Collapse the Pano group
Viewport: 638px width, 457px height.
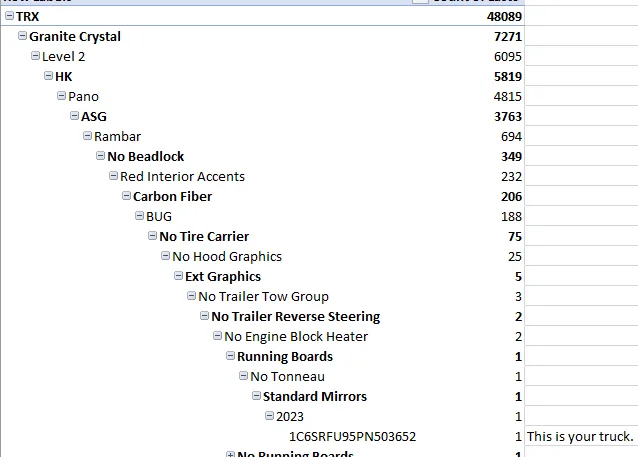61,96
